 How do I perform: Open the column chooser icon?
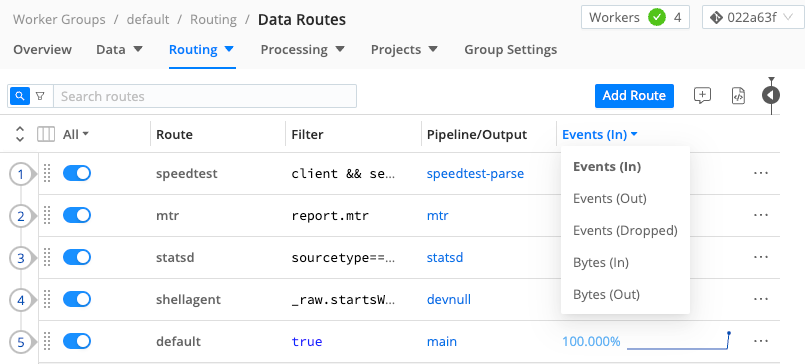tap(46, 135)
